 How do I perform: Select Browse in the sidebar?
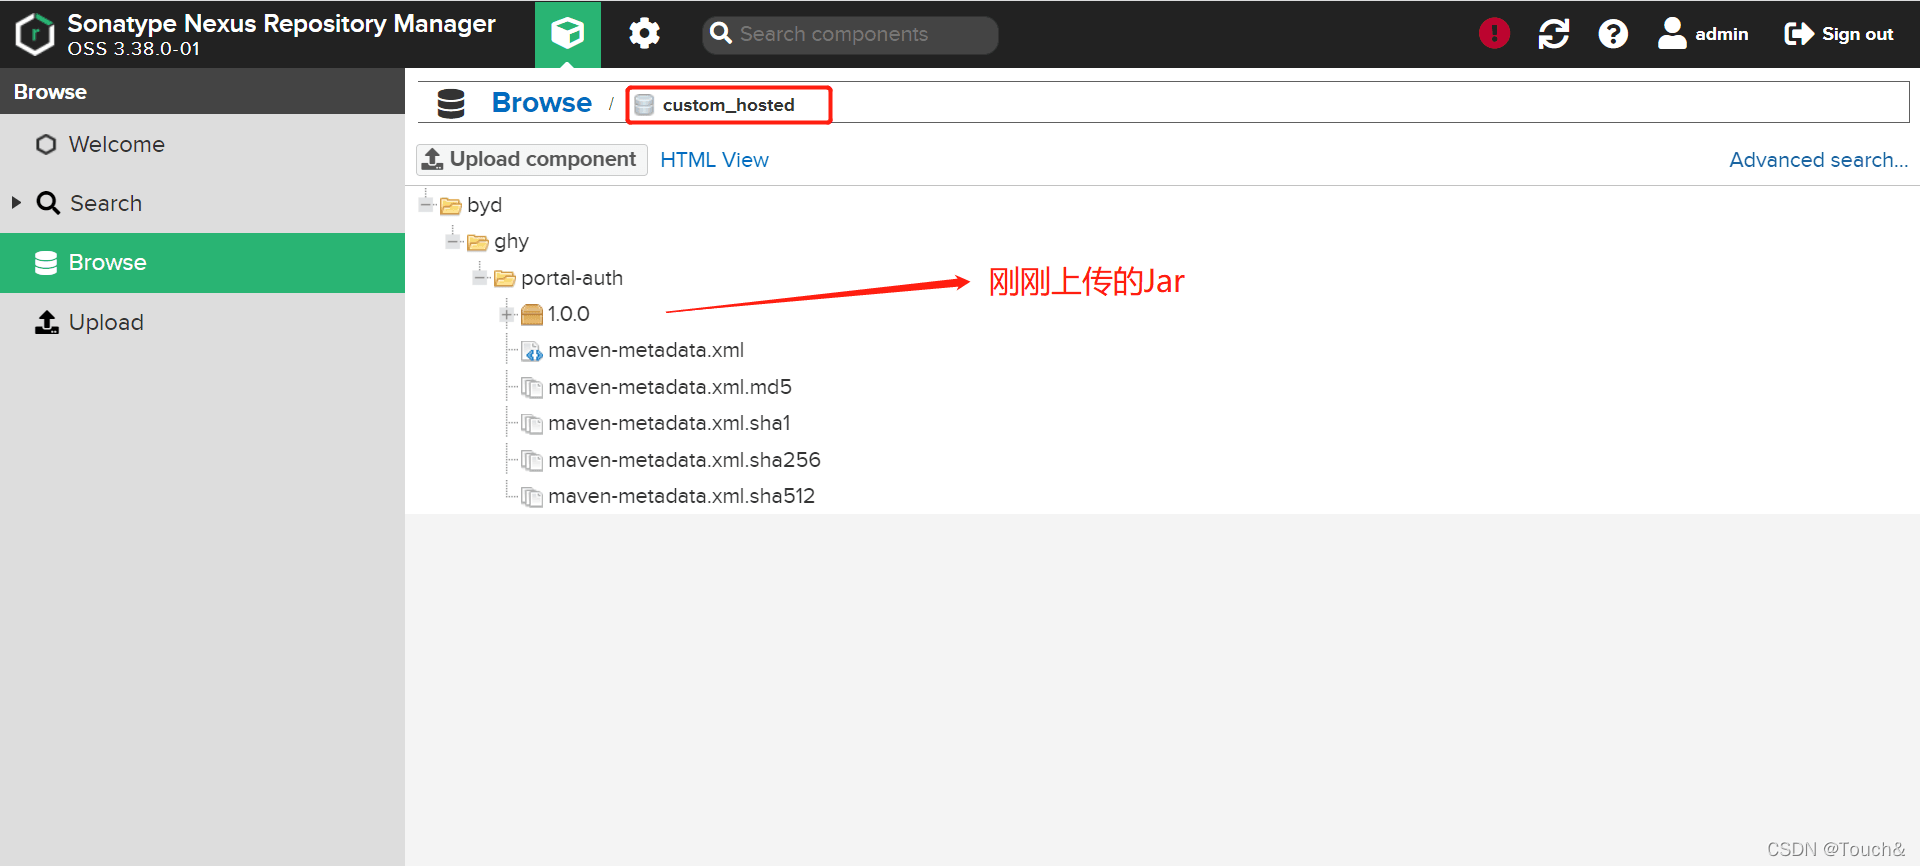[202, 263]
